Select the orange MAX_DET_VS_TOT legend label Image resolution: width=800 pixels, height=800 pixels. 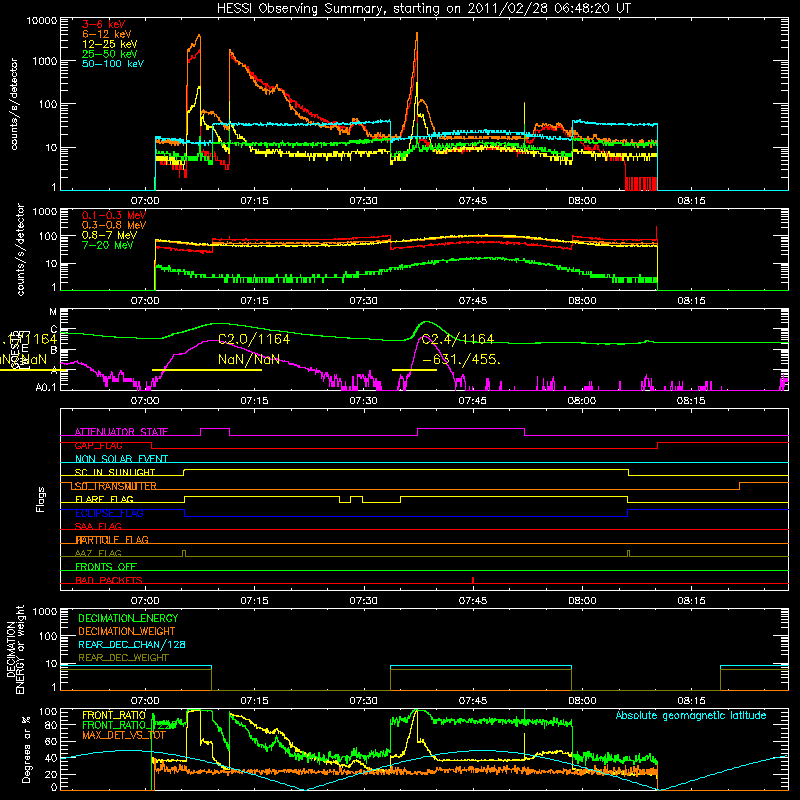(124, 735)
